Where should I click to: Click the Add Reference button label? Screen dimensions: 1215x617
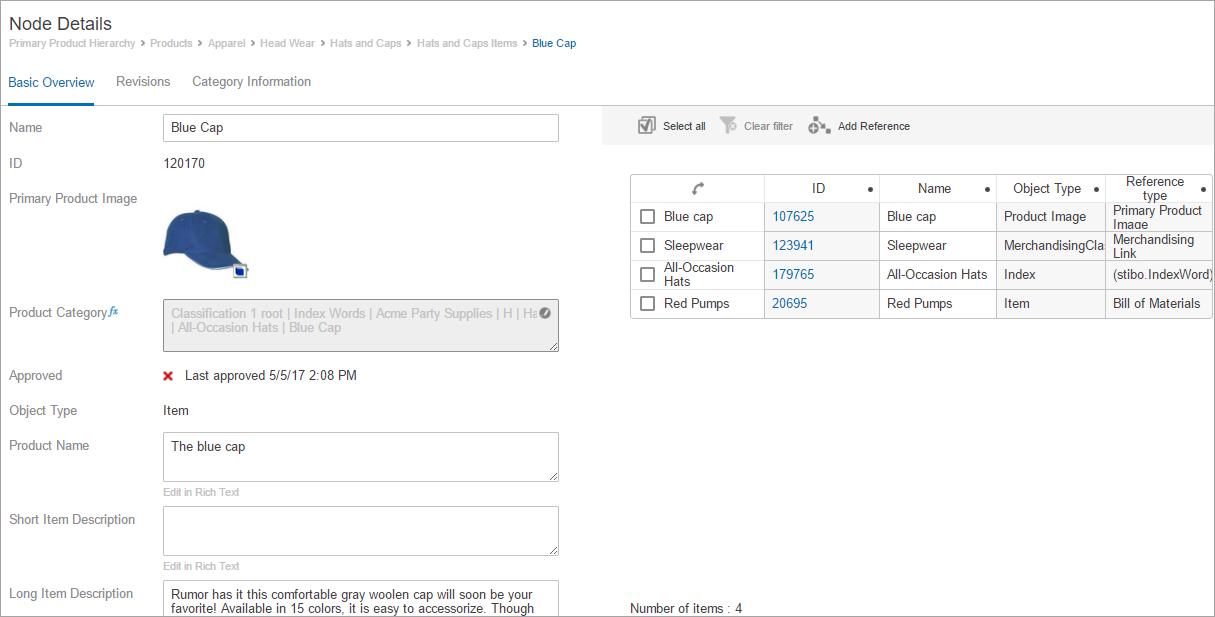tap(874, 126)
